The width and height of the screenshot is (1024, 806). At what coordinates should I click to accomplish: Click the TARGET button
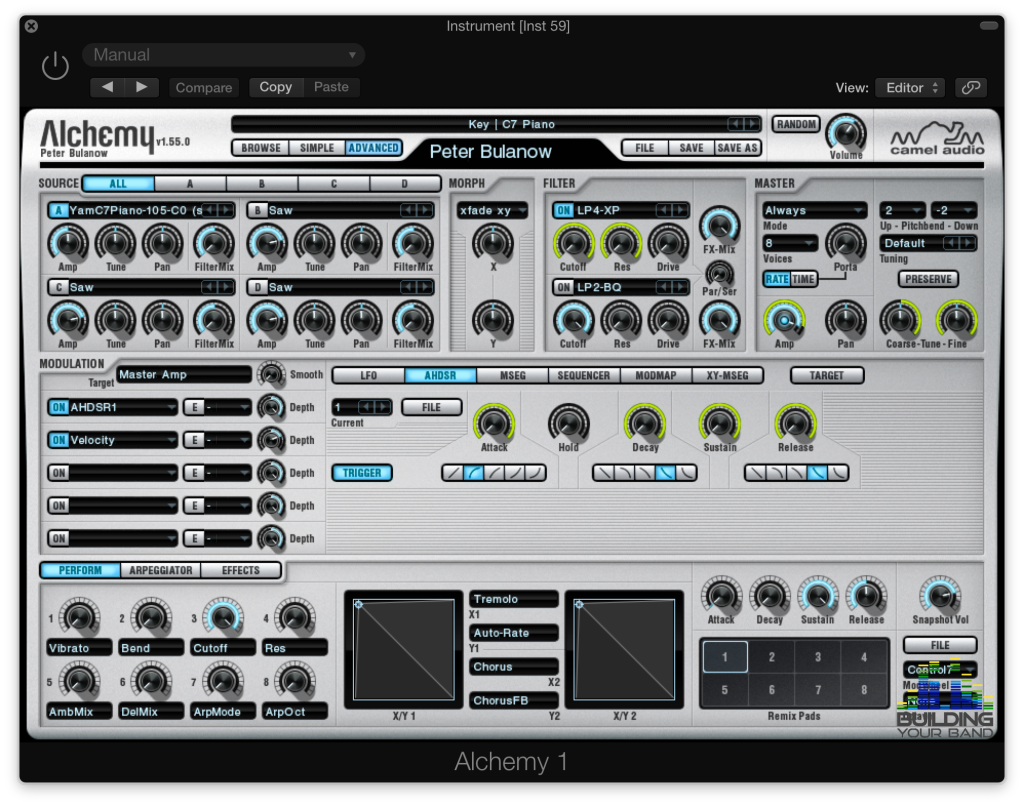[827, 376]
